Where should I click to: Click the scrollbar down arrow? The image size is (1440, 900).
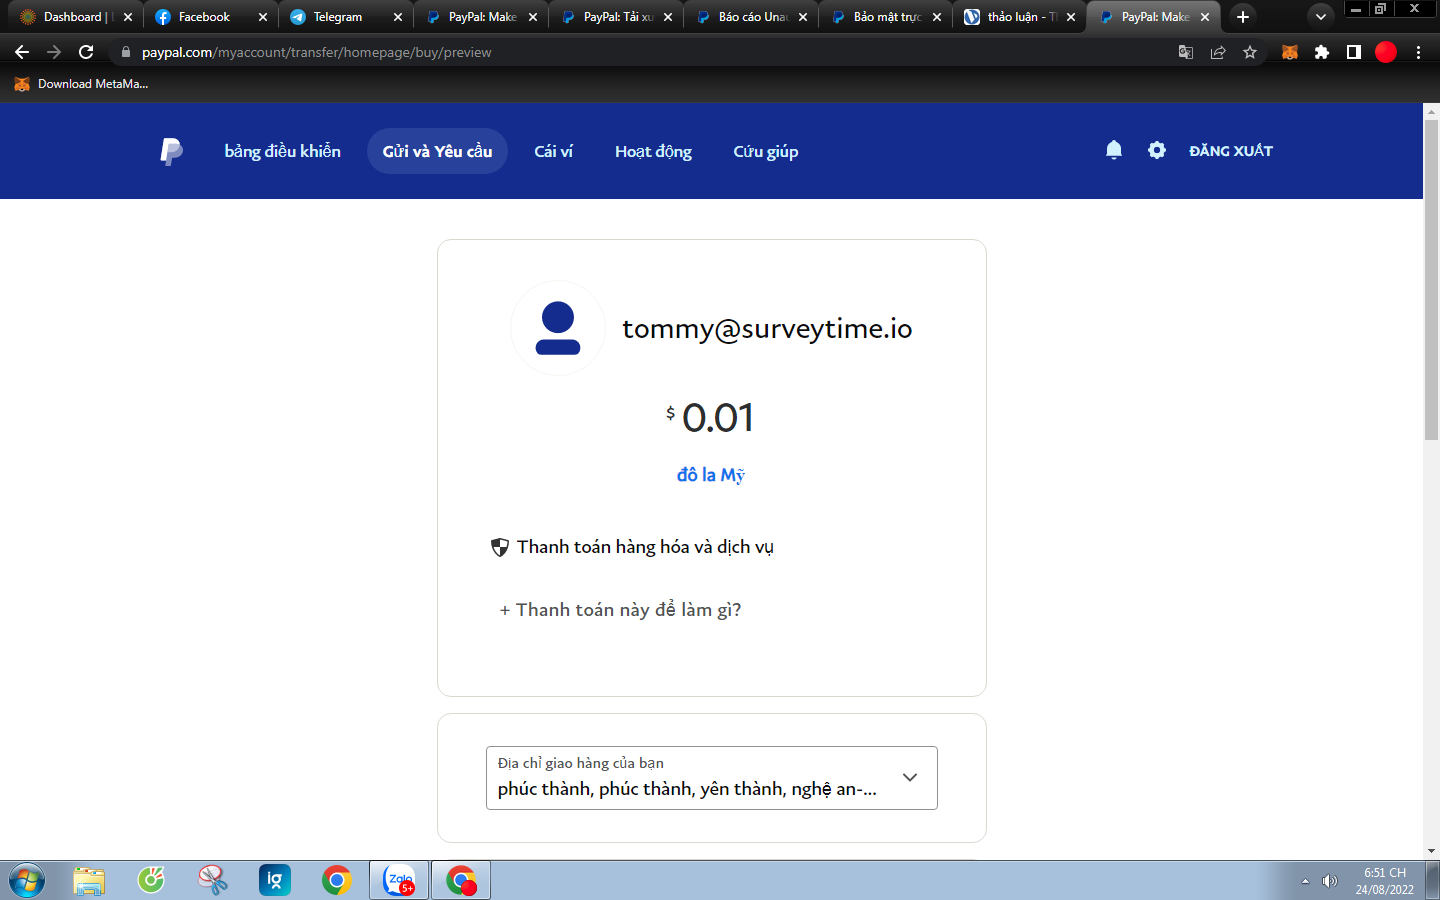[1431, 851]
